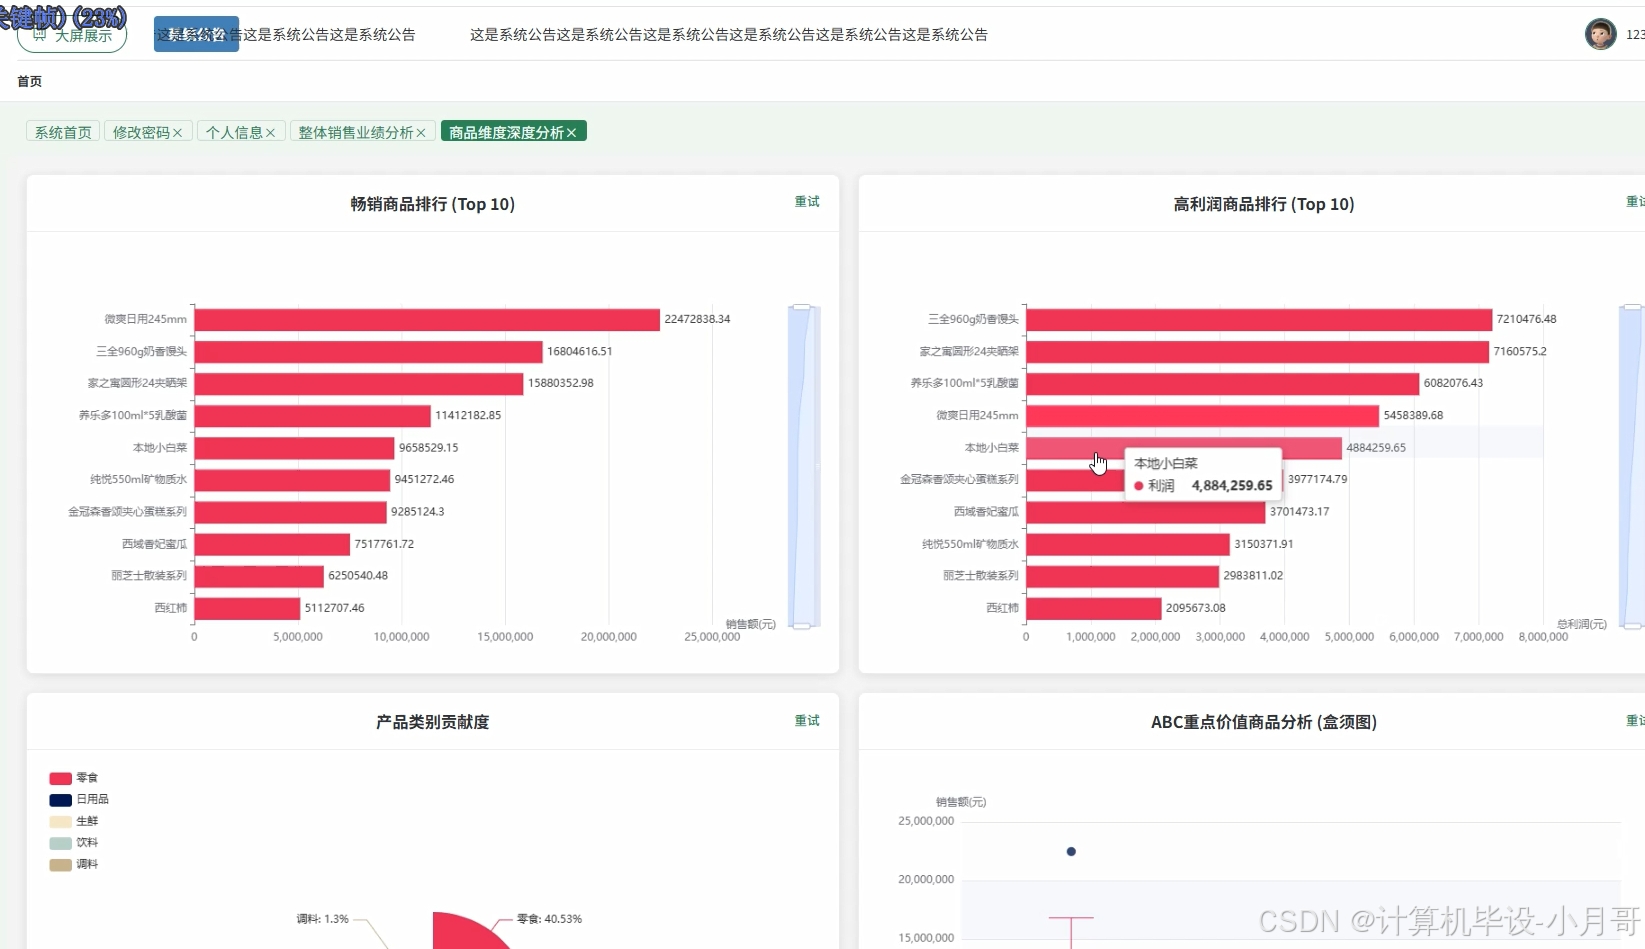Click the value label 6082076.43
1645x949 pixels.
tap(1453, 383)
